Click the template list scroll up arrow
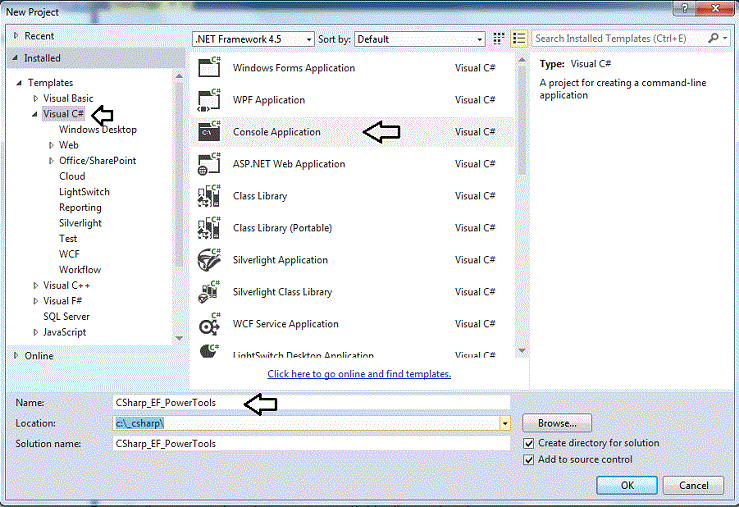739x507 pixels. [522, 60]
